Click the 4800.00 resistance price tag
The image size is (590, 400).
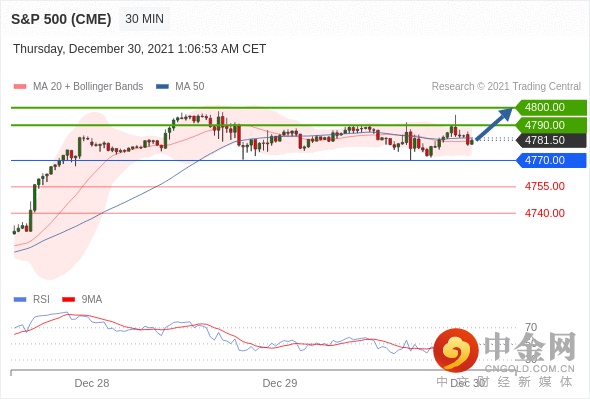[551, 107]
